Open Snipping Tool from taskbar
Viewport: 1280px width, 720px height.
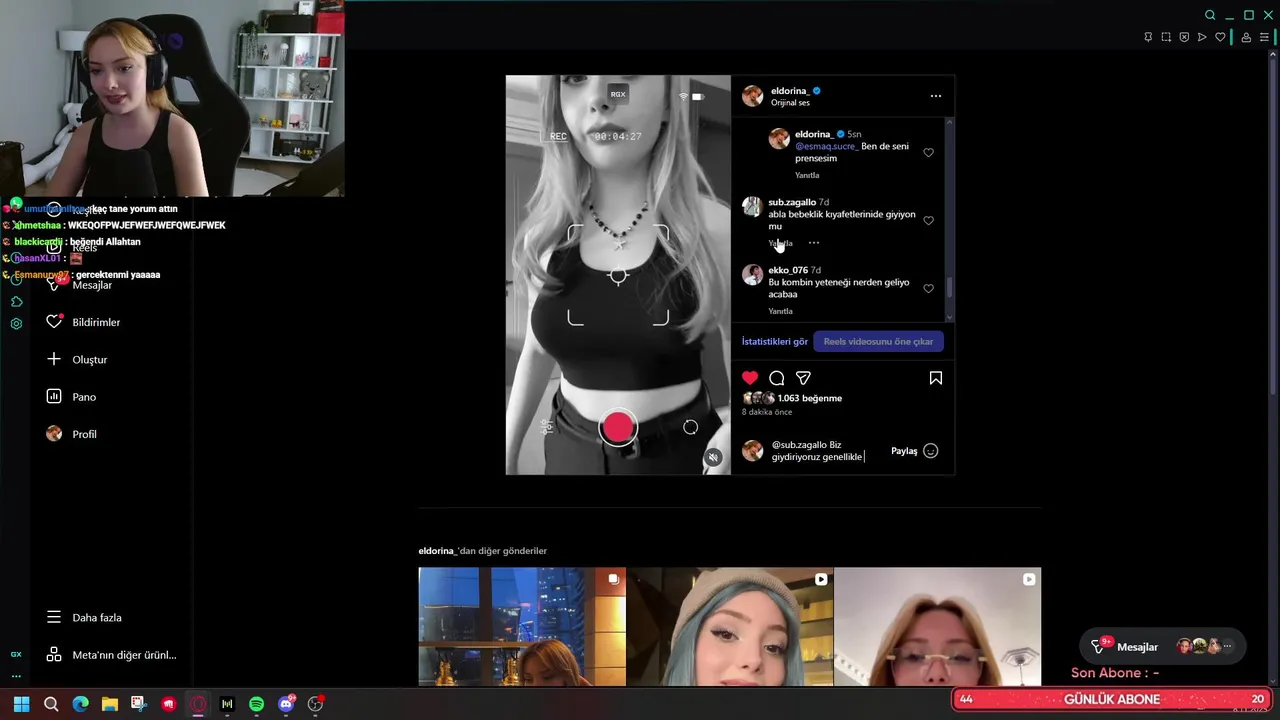[139, 704]
